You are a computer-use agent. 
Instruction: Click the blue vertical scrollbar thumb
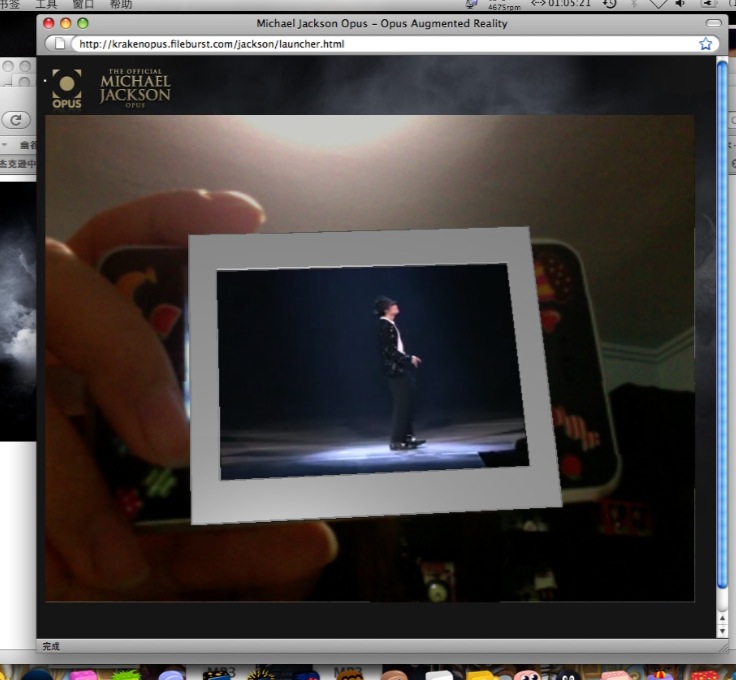722,325
